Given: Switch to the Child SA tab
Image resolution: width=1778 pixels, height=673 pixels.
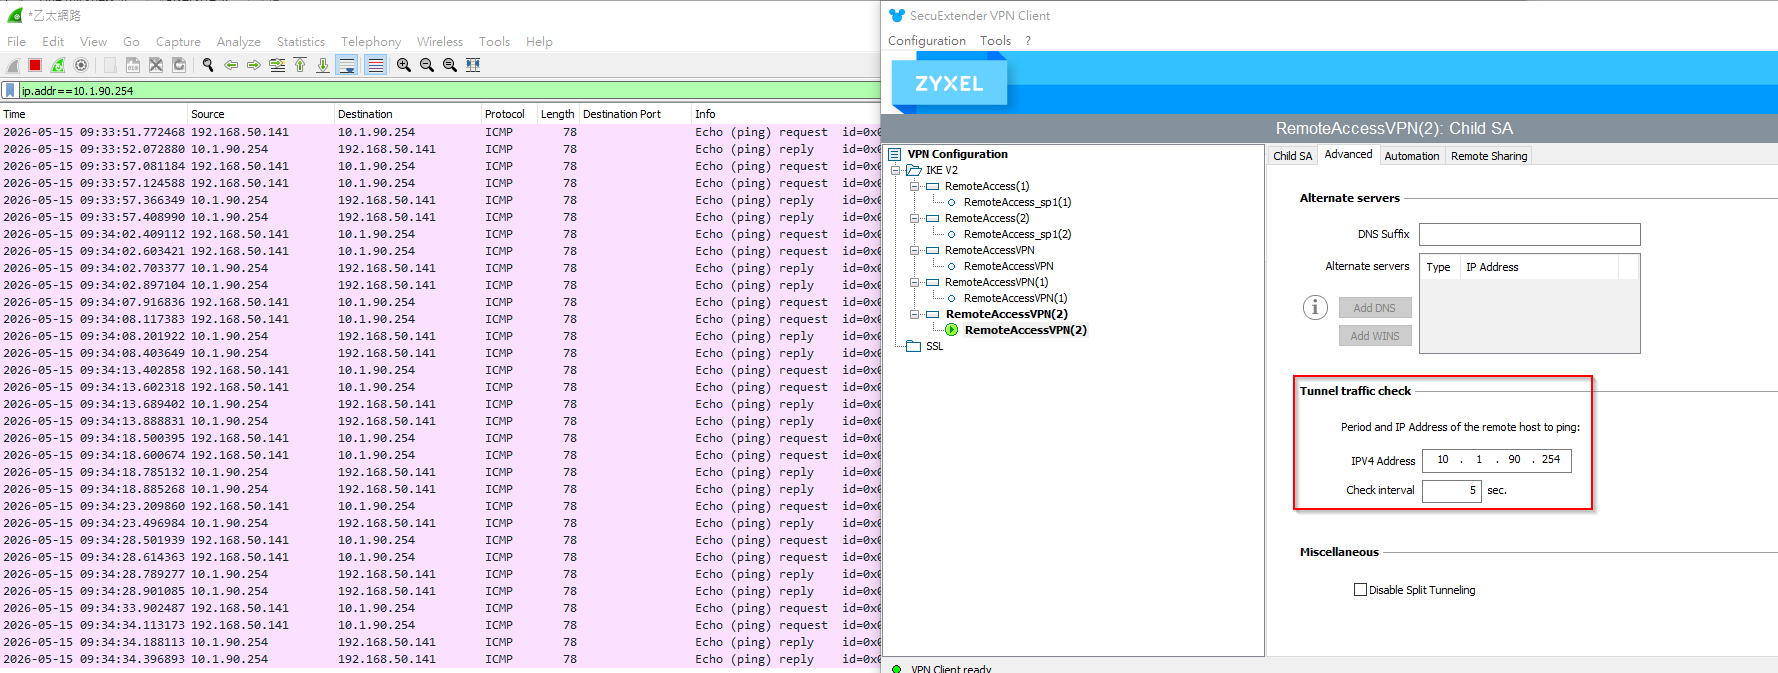Looking at the screenshot, I should tap(1292, 156).
